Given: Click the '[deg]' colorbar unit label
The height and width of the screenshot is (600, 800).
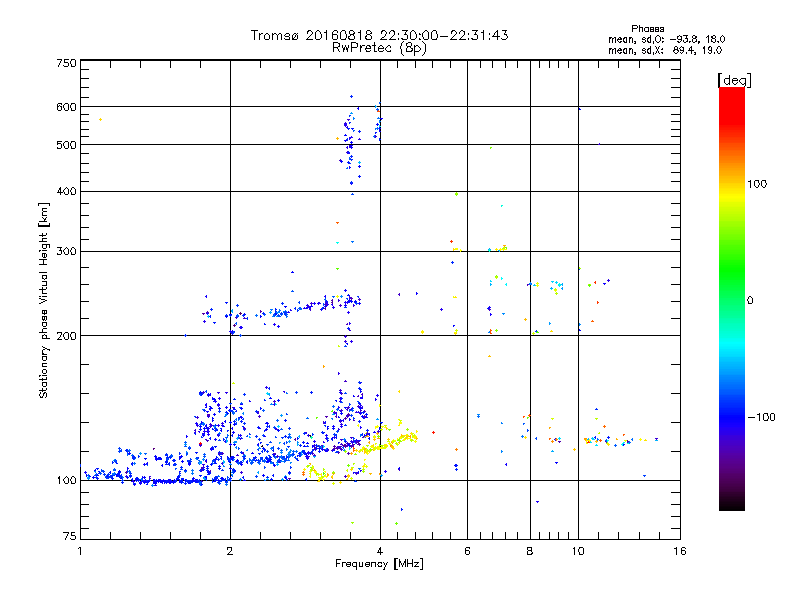Looking at the screenshot, I should [734, 80].
